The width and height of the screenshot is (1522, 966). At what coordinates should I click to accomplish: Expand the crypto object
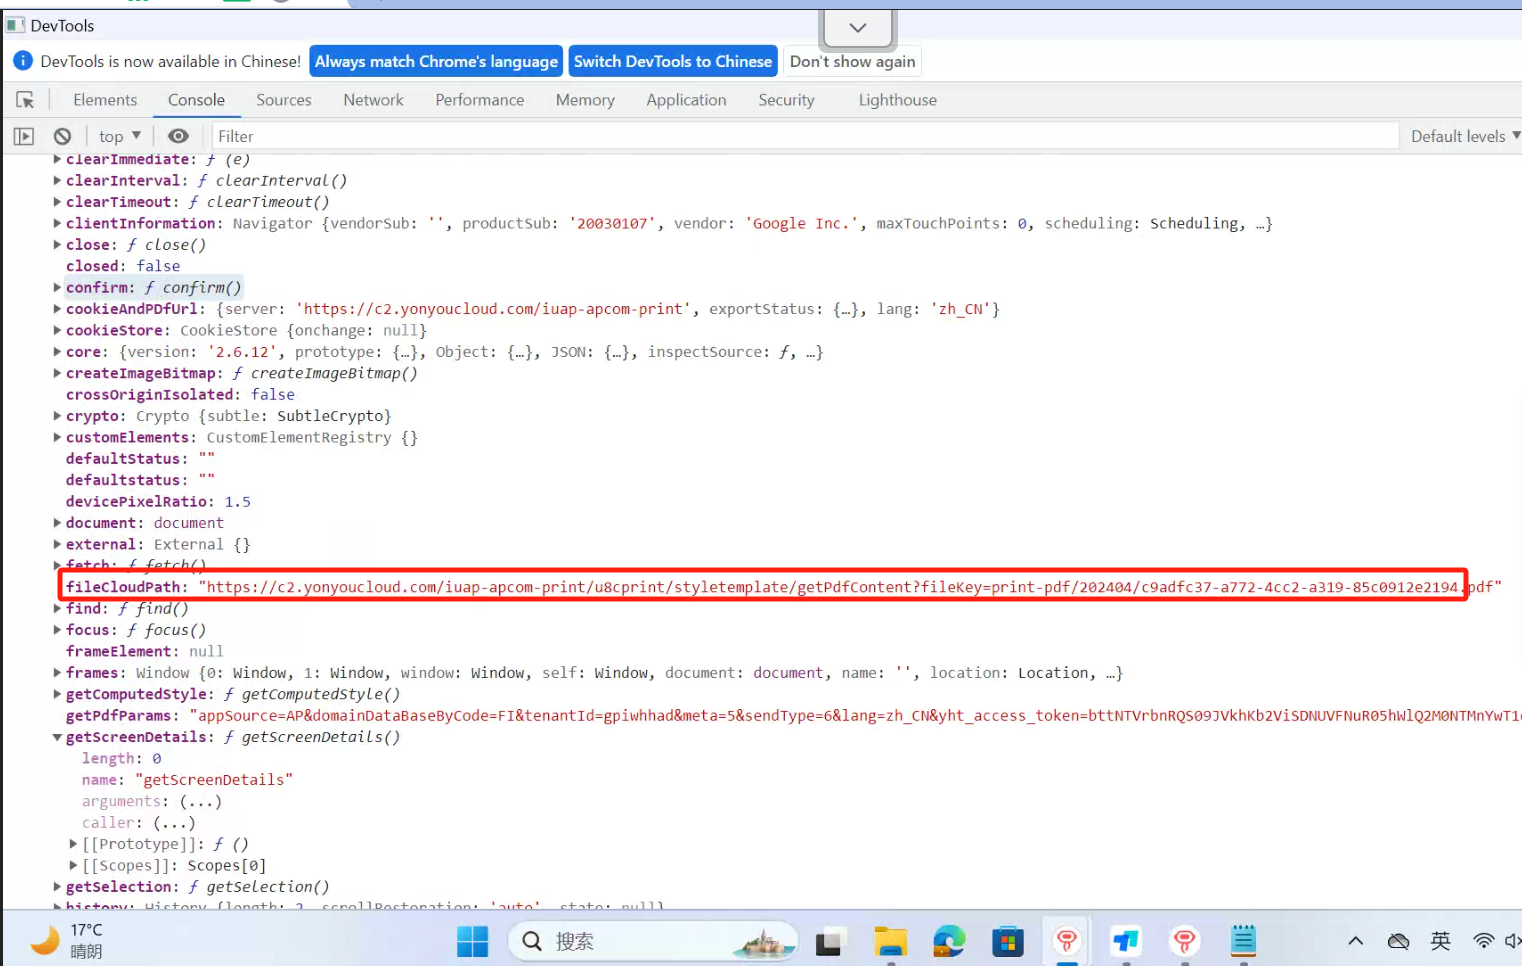(x=57, y=416)
